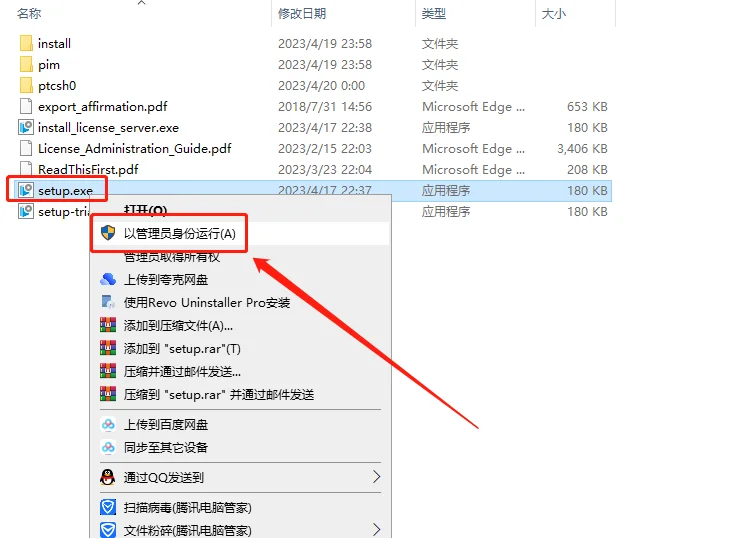Expand the 文件粉碎 submenu arrow
Image resolution: width=735 pixels, height=538 pixels.
377,530
